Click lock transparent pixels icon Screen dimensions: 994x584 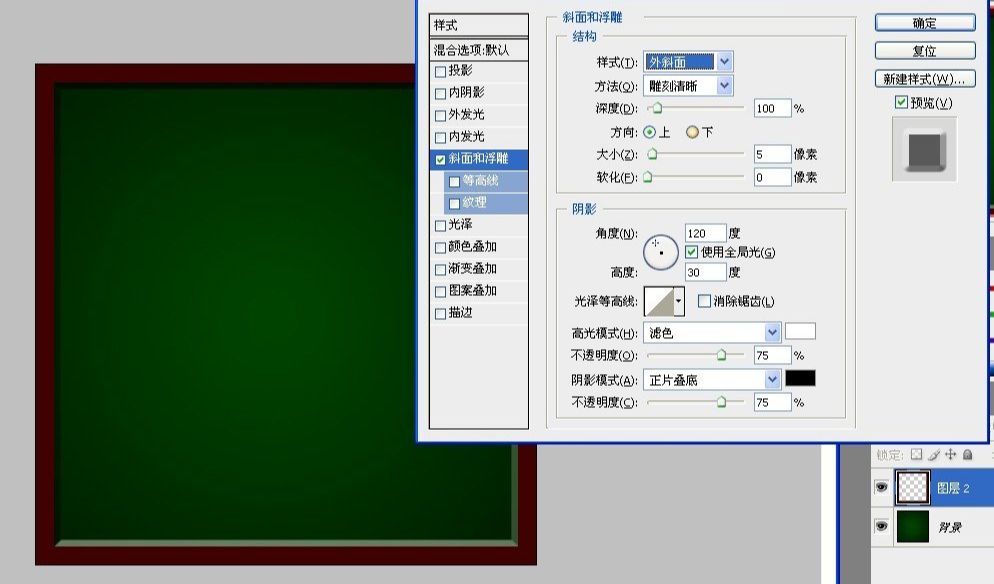(x=916, y=454)
